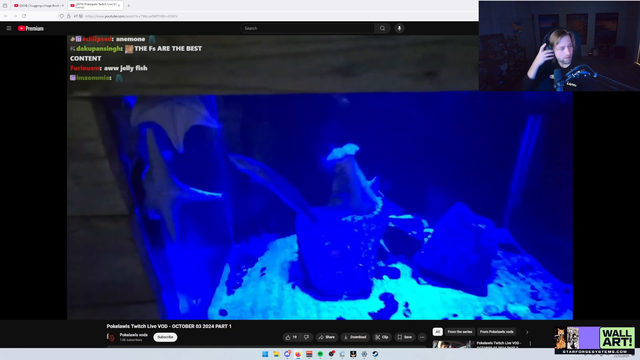The width and height of the screenshot is (640, 360).
Task: Open options menu for the suggested video
Action: [530, 344]
